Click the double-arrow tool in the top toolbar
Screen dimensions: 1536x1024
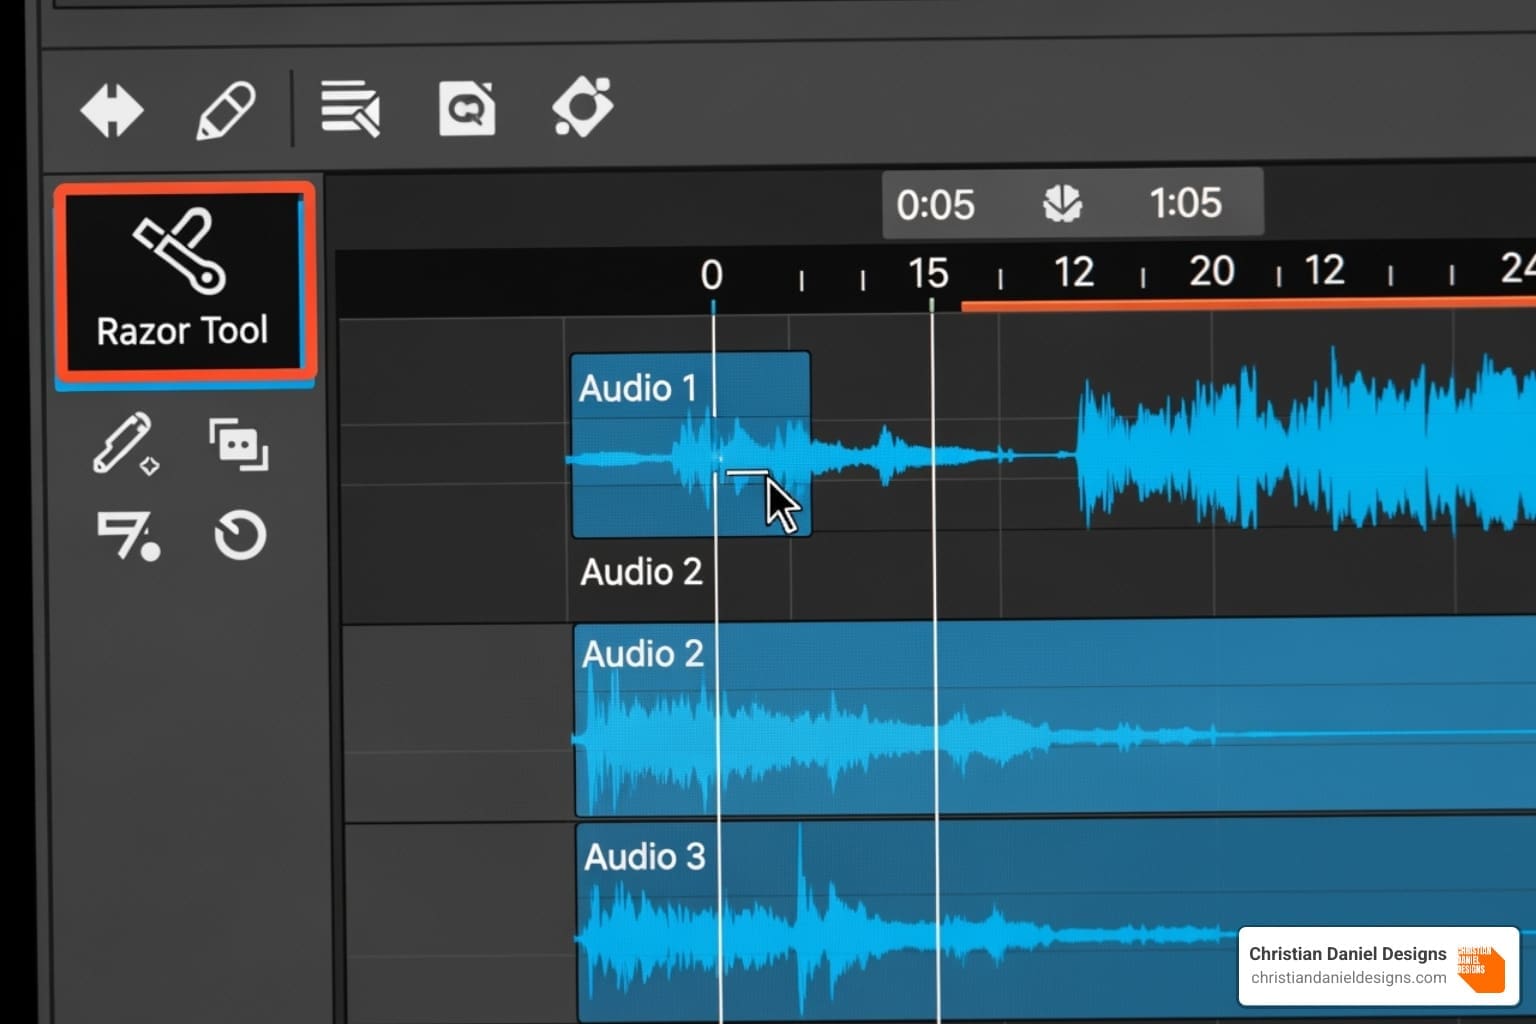click(x=112, y=110)
